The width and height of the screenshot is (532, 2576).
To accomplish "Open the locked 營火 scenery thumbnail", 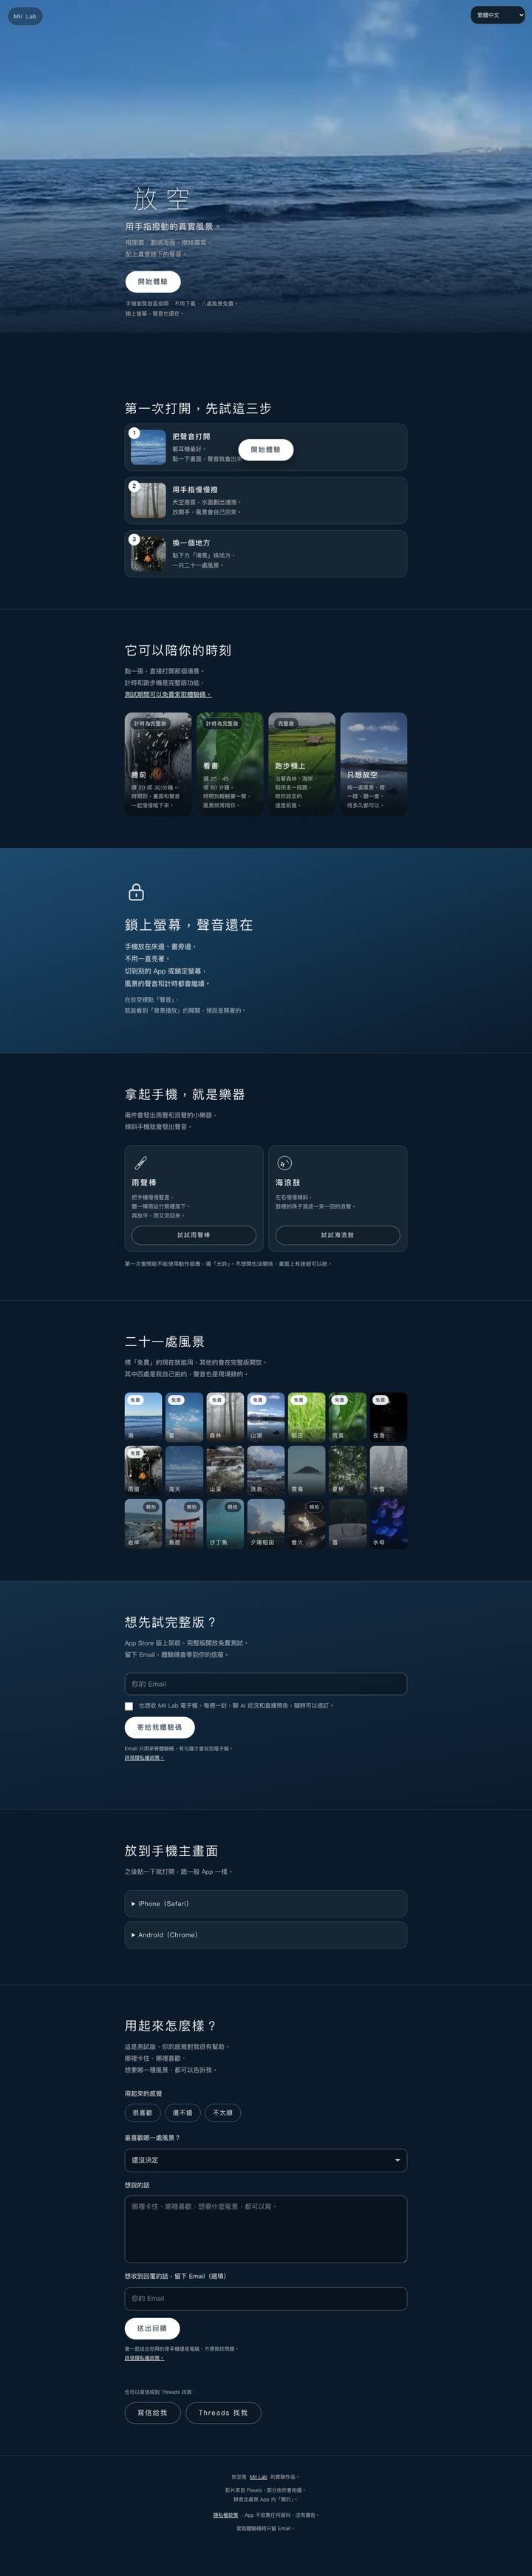I will point(307,1523).
